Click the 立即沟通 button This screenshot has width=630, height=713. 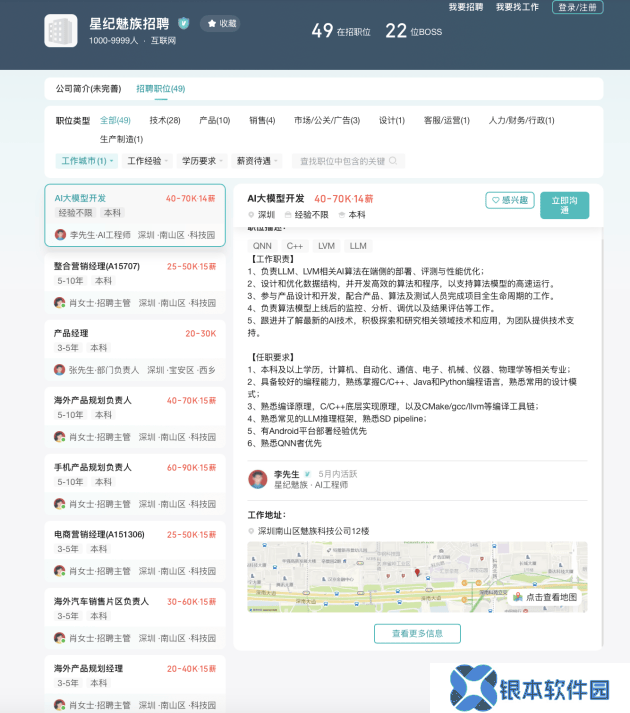pyautogui.click(x=564, y=205)
